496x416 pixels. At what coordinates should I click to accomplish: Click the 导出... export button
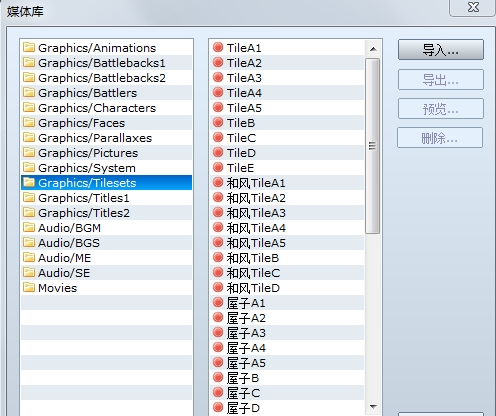click(441, 79)
